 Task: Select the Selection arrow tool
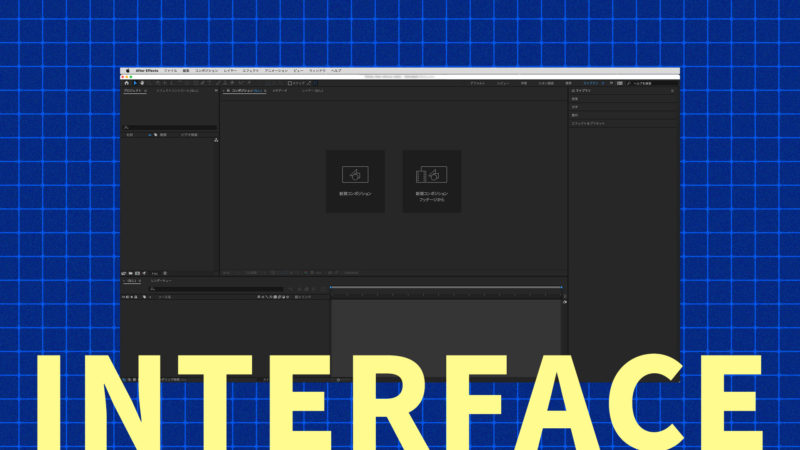[135, 83]
